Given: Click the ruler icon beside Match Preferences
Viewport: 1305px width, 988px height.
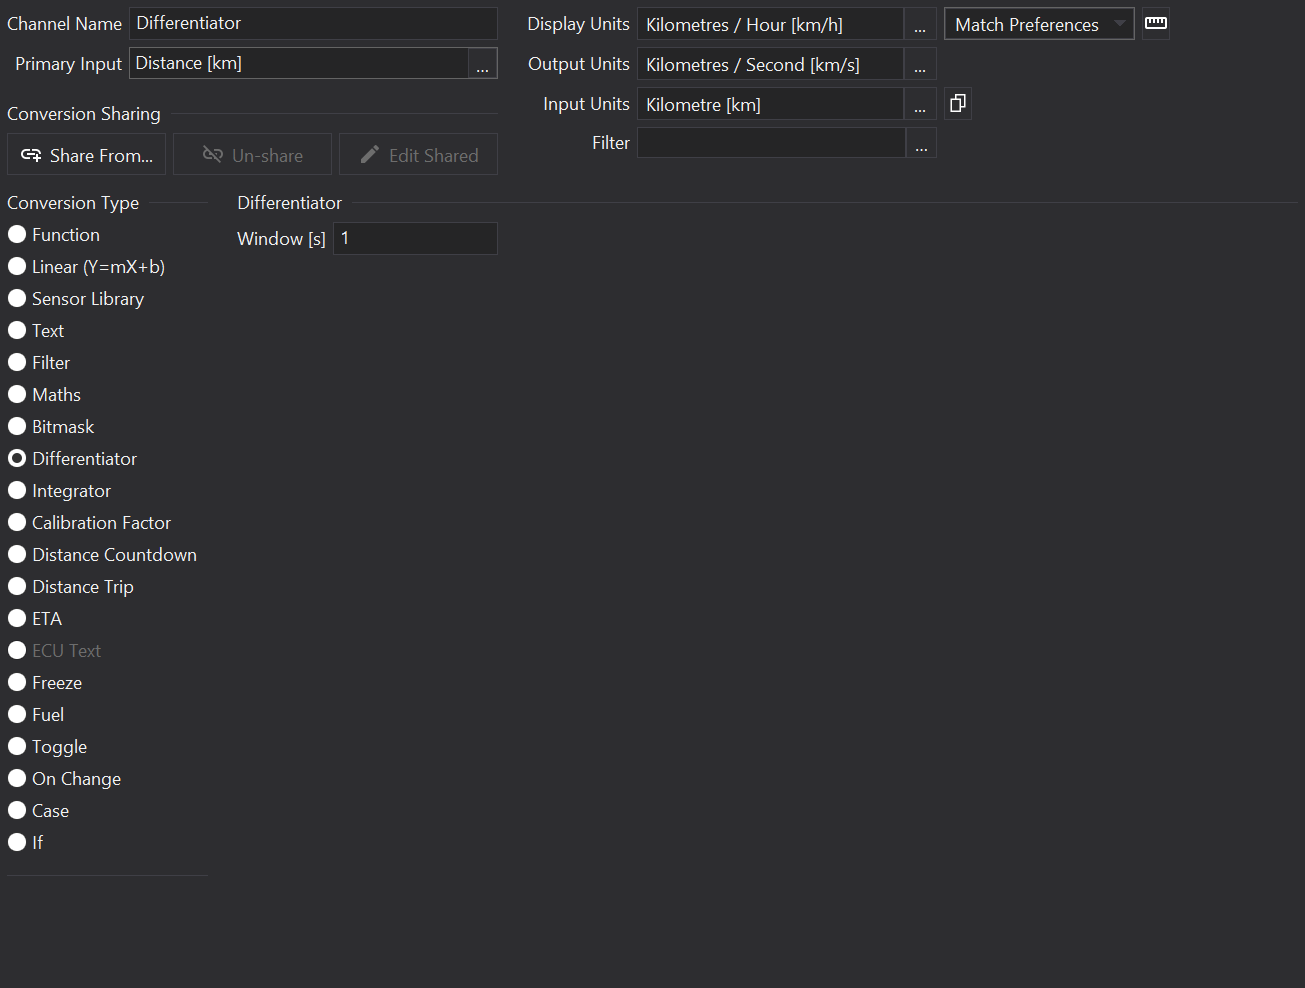Looking at the screenshot, I should [x=1156, y=23].
